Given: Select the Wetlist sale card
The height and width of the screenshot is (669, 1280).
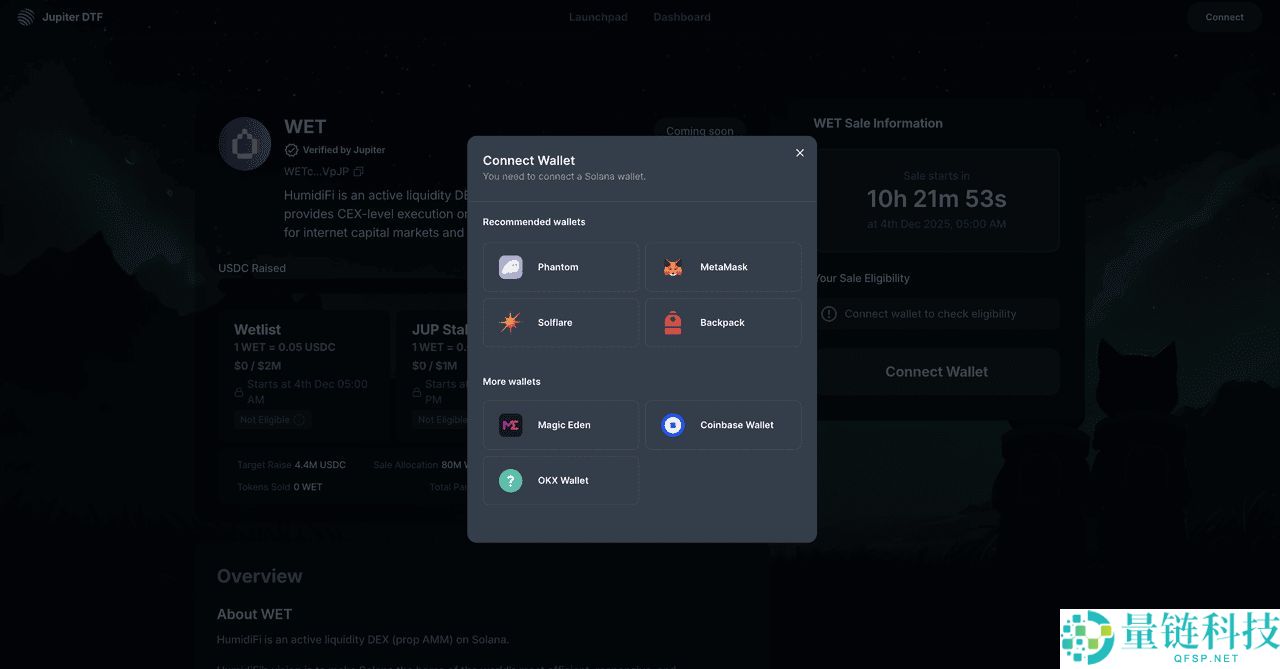Looking at the screenshot, I should point(304,370).
